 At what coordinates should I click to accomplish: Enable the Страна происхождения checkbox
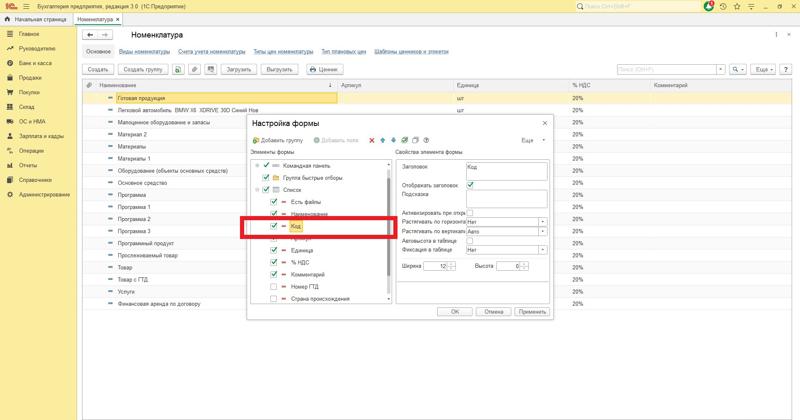274,299
